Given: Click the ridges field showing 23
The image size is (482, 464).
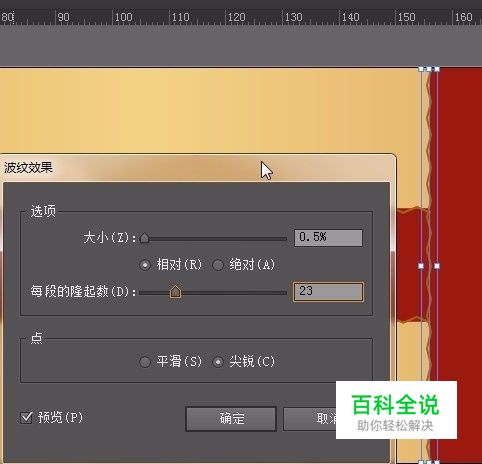Looking at the screenshot, I should click(328, 292).
